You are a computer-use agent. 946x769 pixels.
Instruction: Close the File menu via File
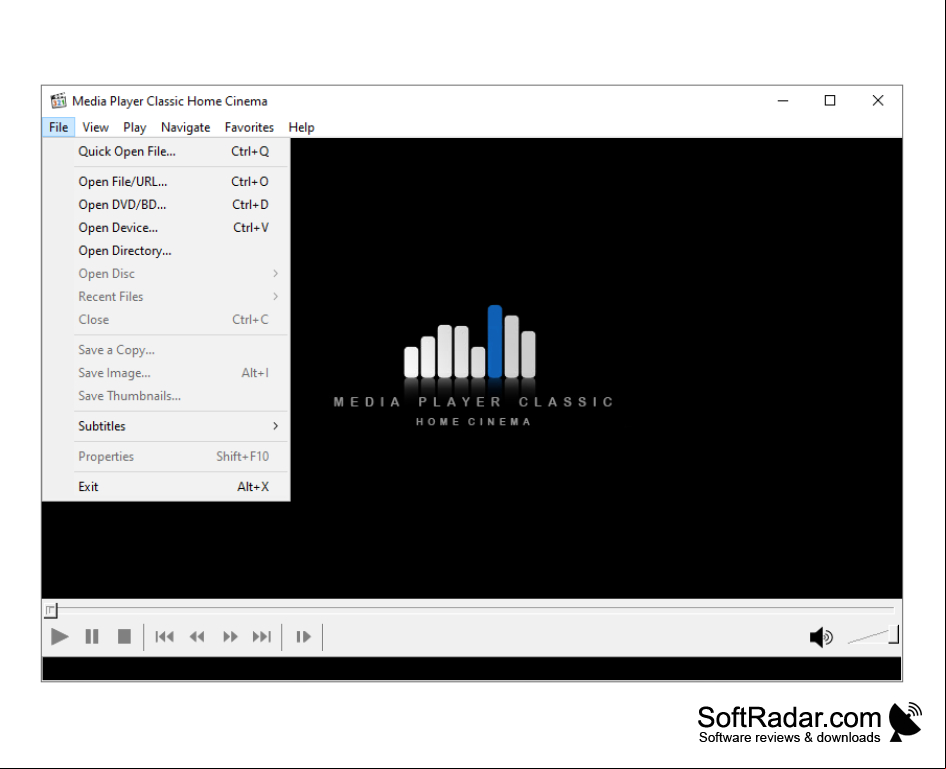tap(59, 127)
